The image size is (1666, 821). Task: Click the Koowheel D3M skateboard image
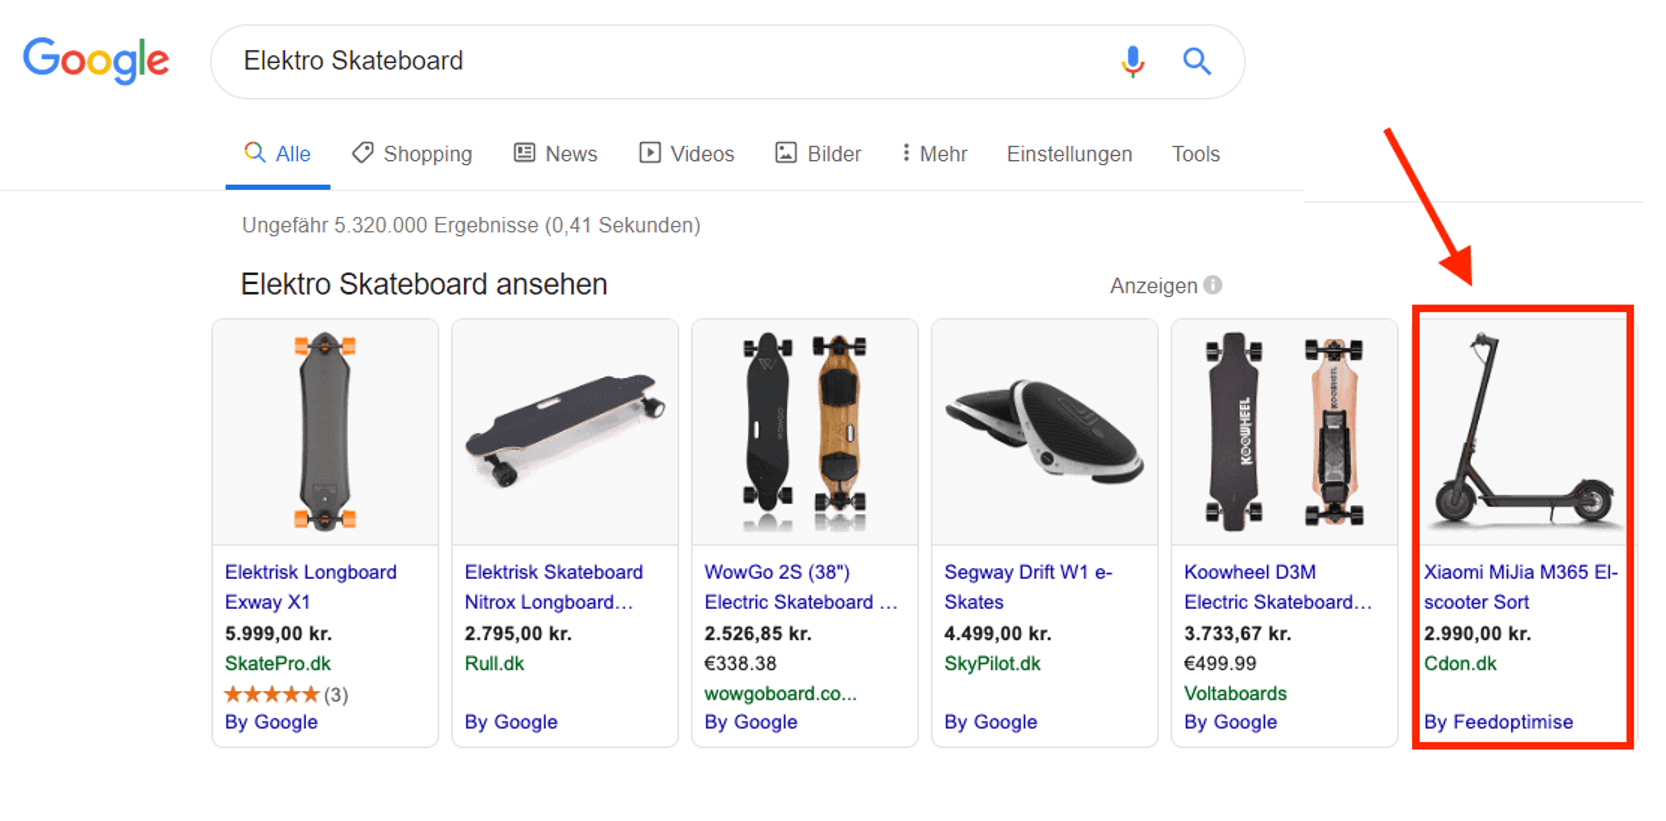pos(1284,432)
